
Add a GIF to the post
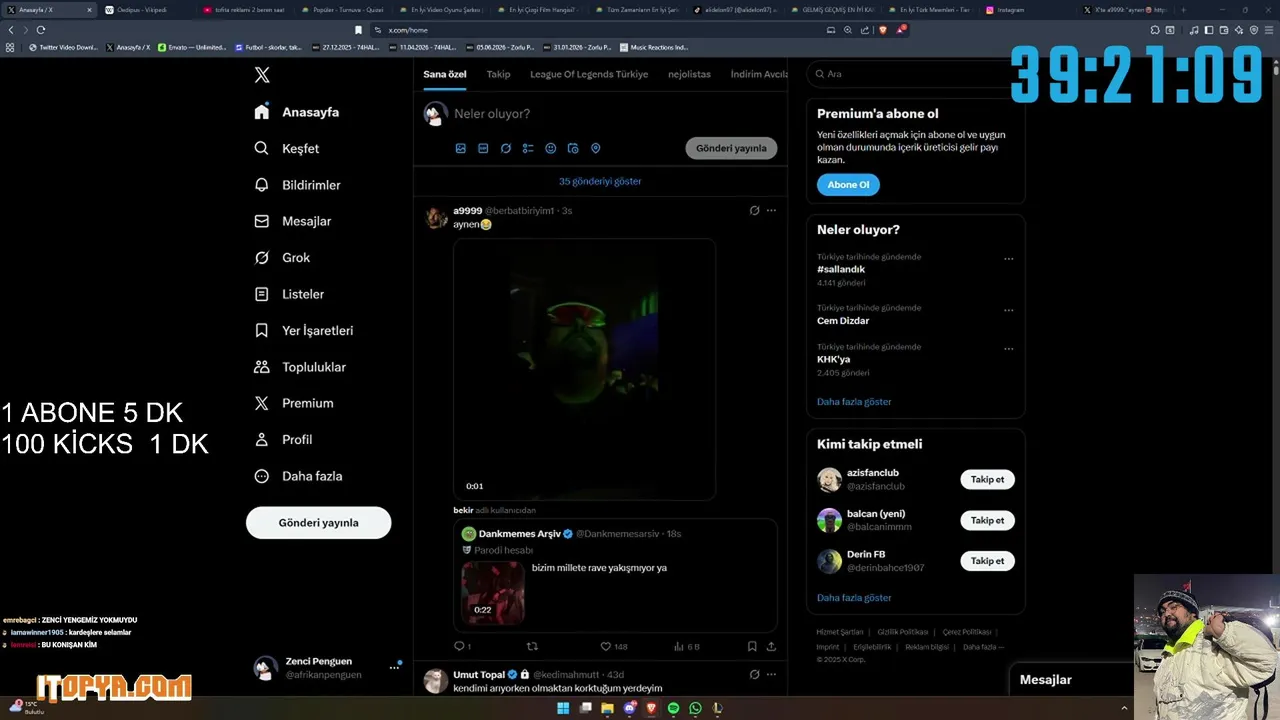483,148
